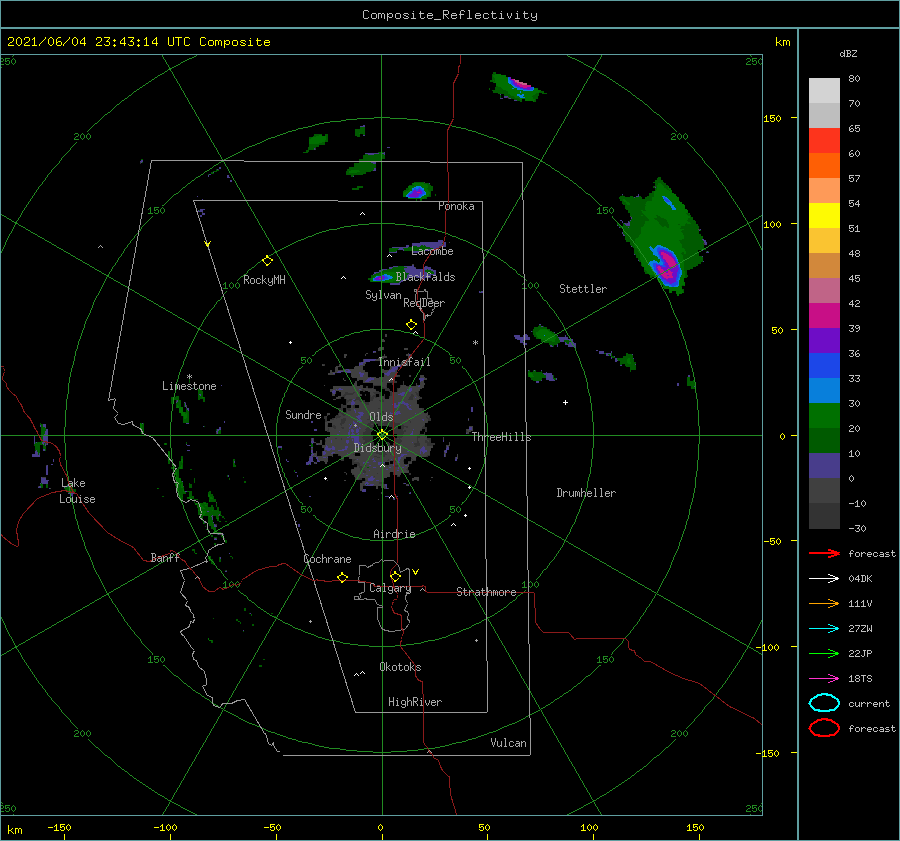Click the yellow 54 dBZ color swatch

[x=824, y=215]
